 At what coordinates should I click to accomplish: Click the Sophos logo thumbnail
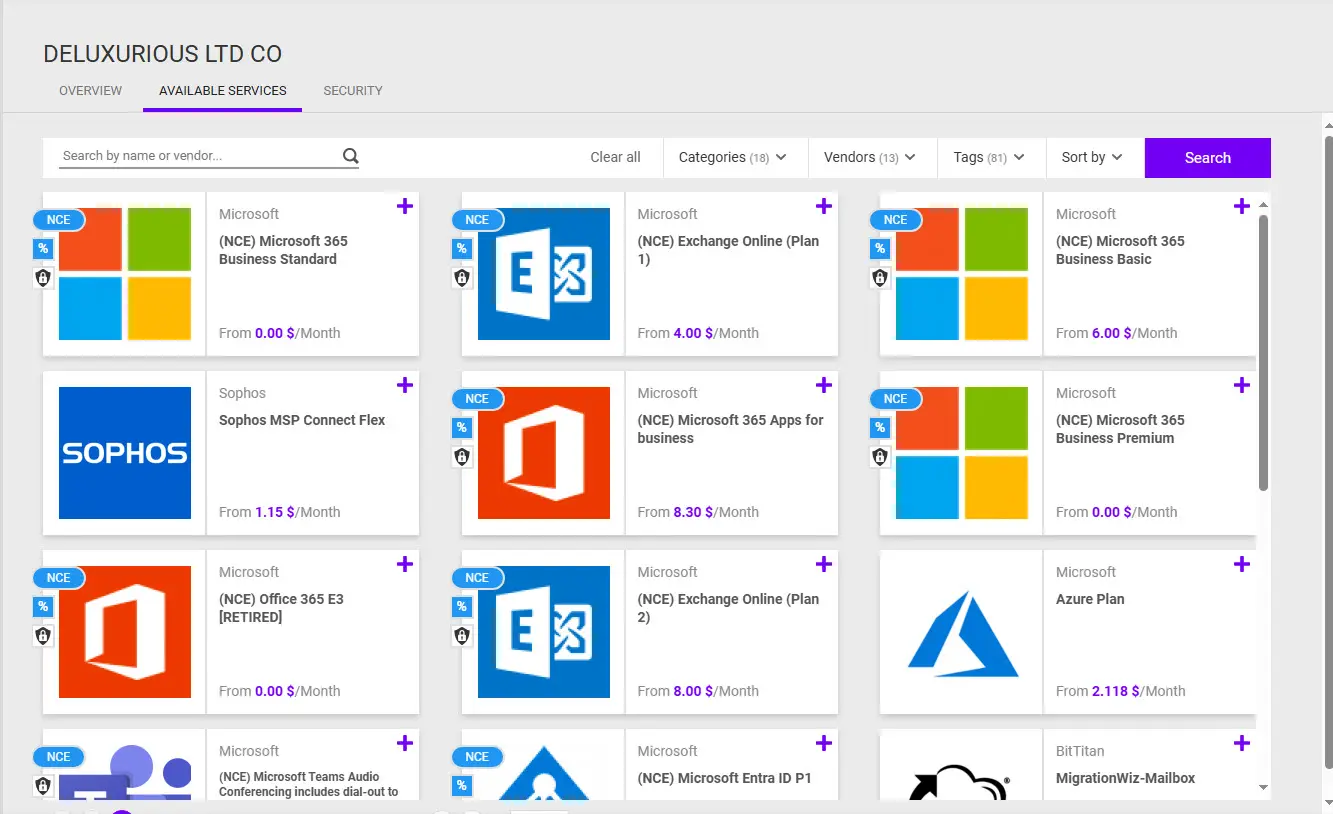[125, 453]
